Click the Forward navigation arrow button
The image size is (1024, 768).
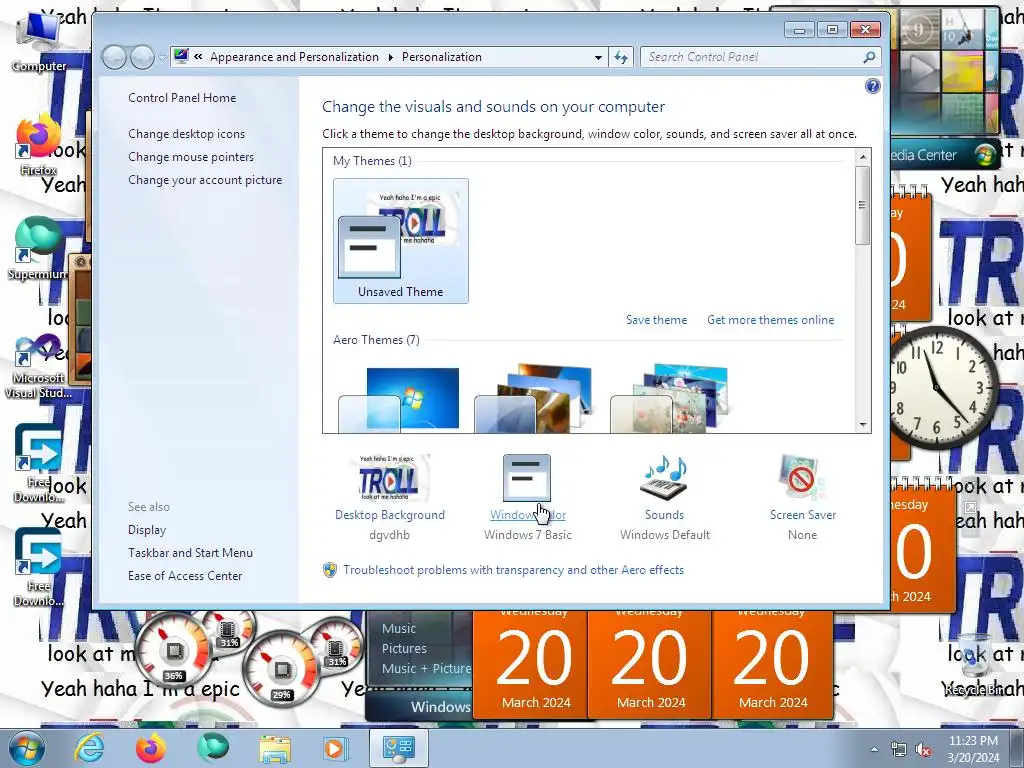[x=142, y=57]
